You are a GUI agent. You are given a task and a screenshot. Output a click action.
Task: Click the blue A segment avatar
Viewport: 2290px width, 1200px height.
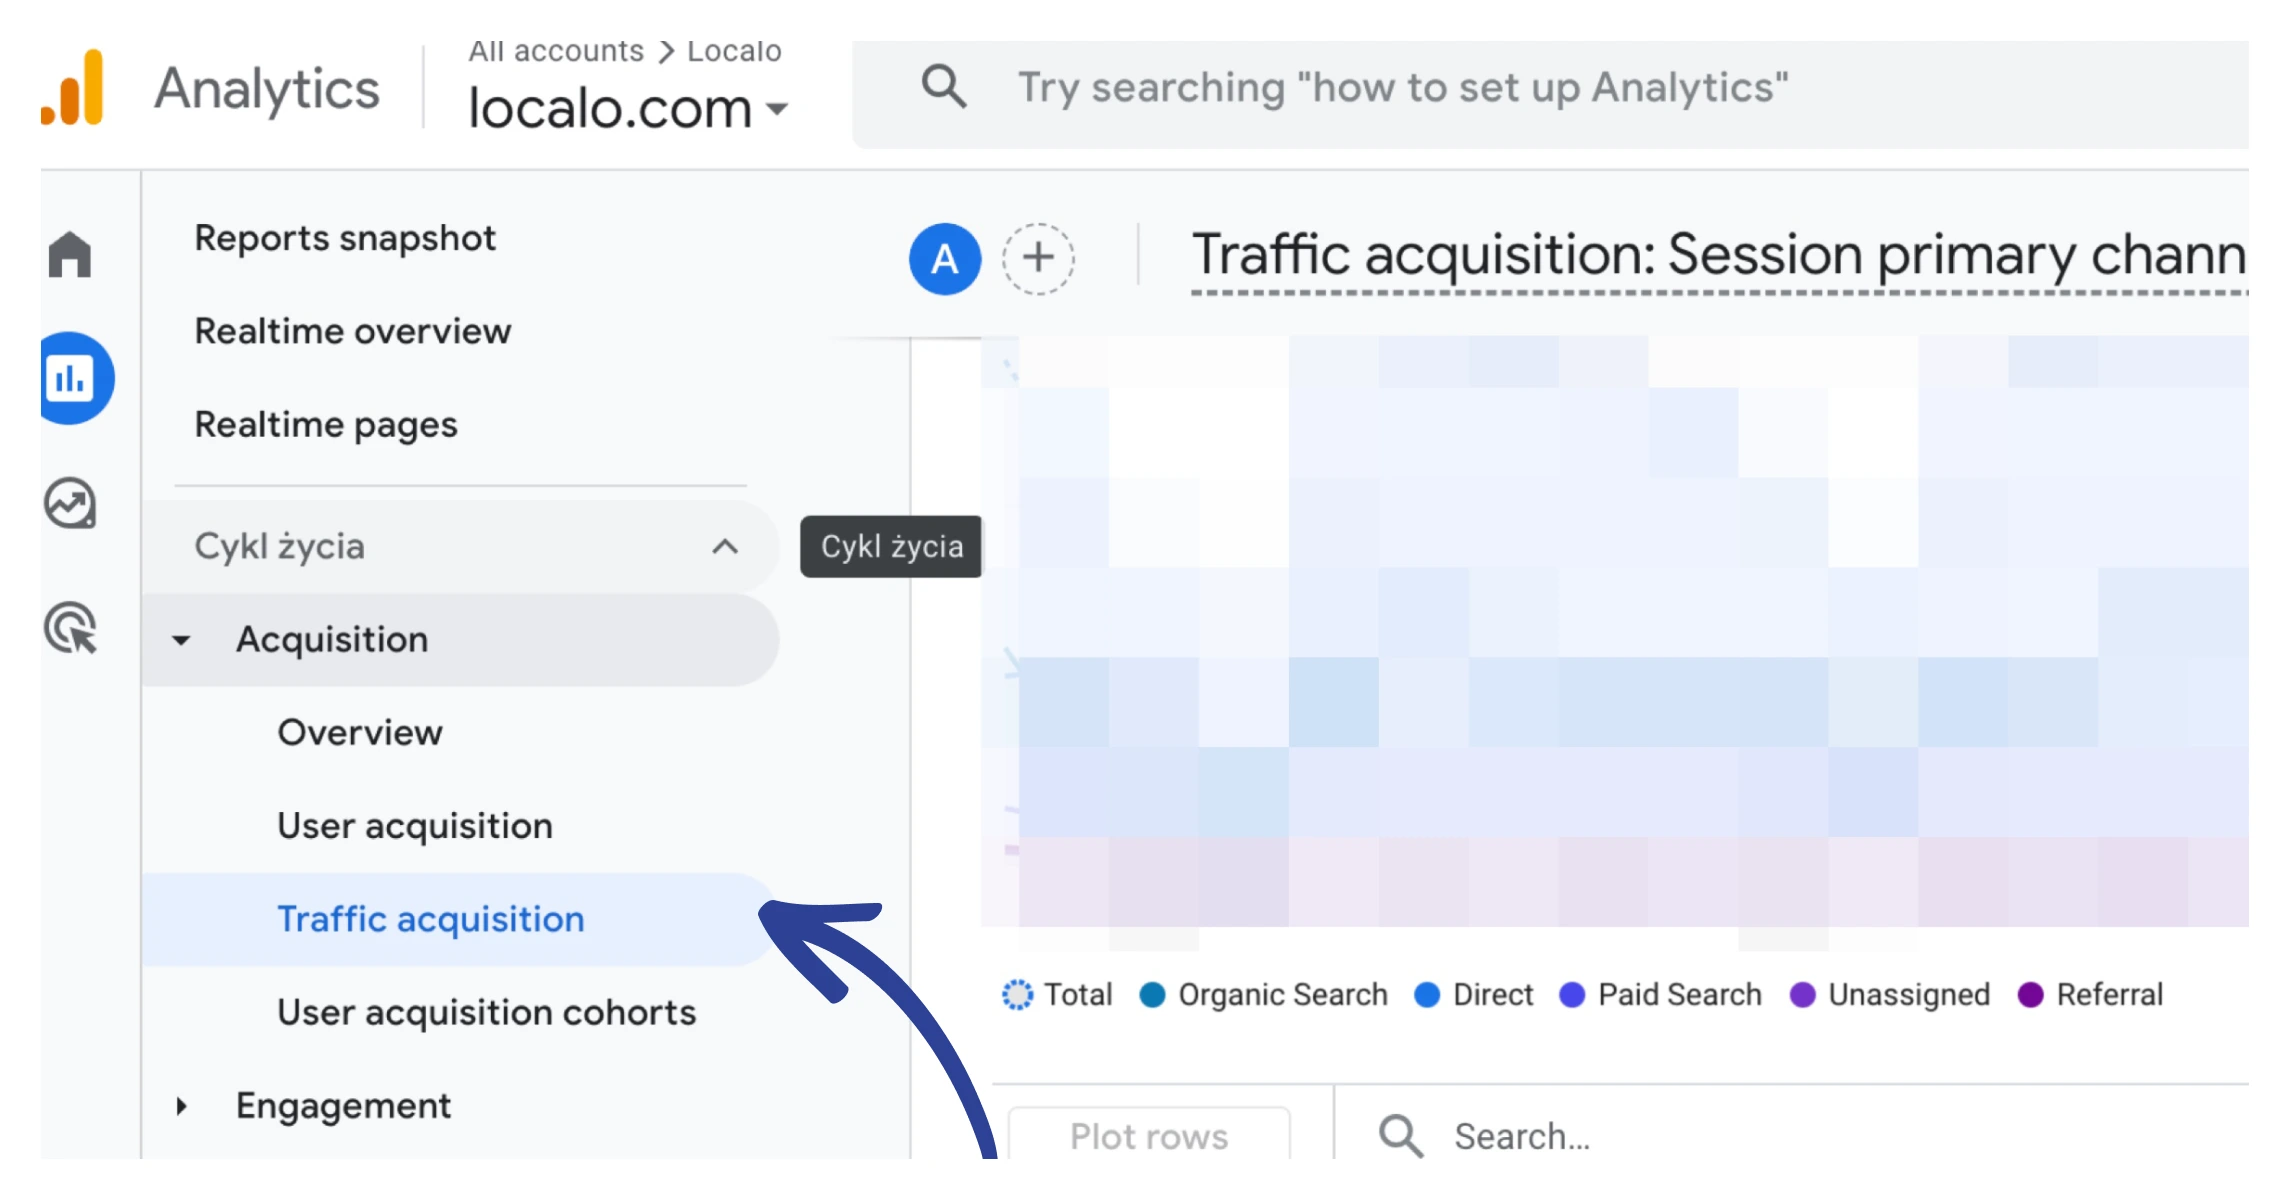pyautogui.click(x=944, y=259)
